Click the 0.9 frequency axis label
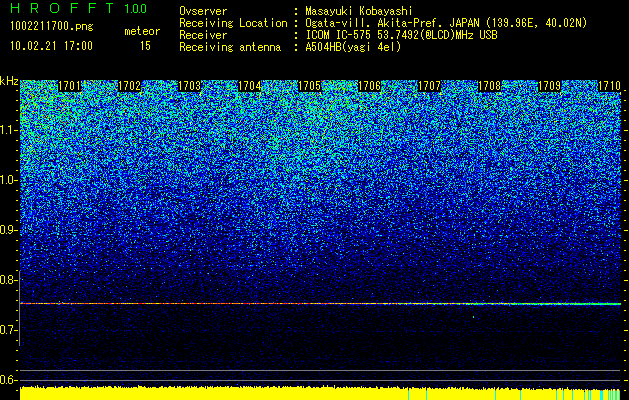The image size is (629, 400). (8, 230)
